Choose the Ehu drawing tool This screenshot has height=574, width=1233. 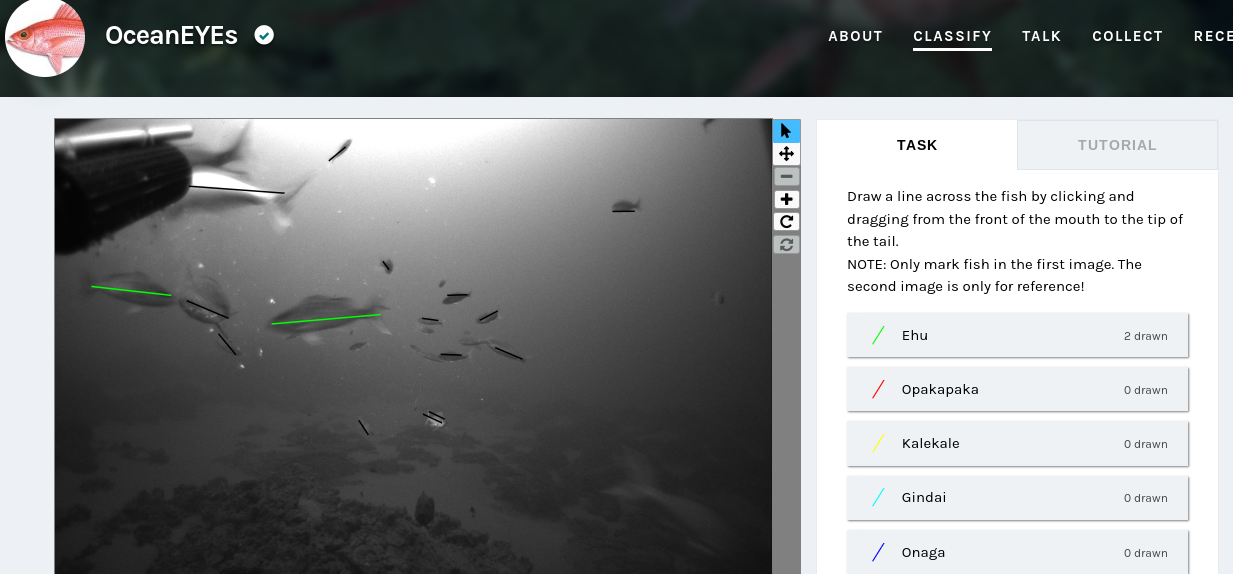tap(1017, 335)
